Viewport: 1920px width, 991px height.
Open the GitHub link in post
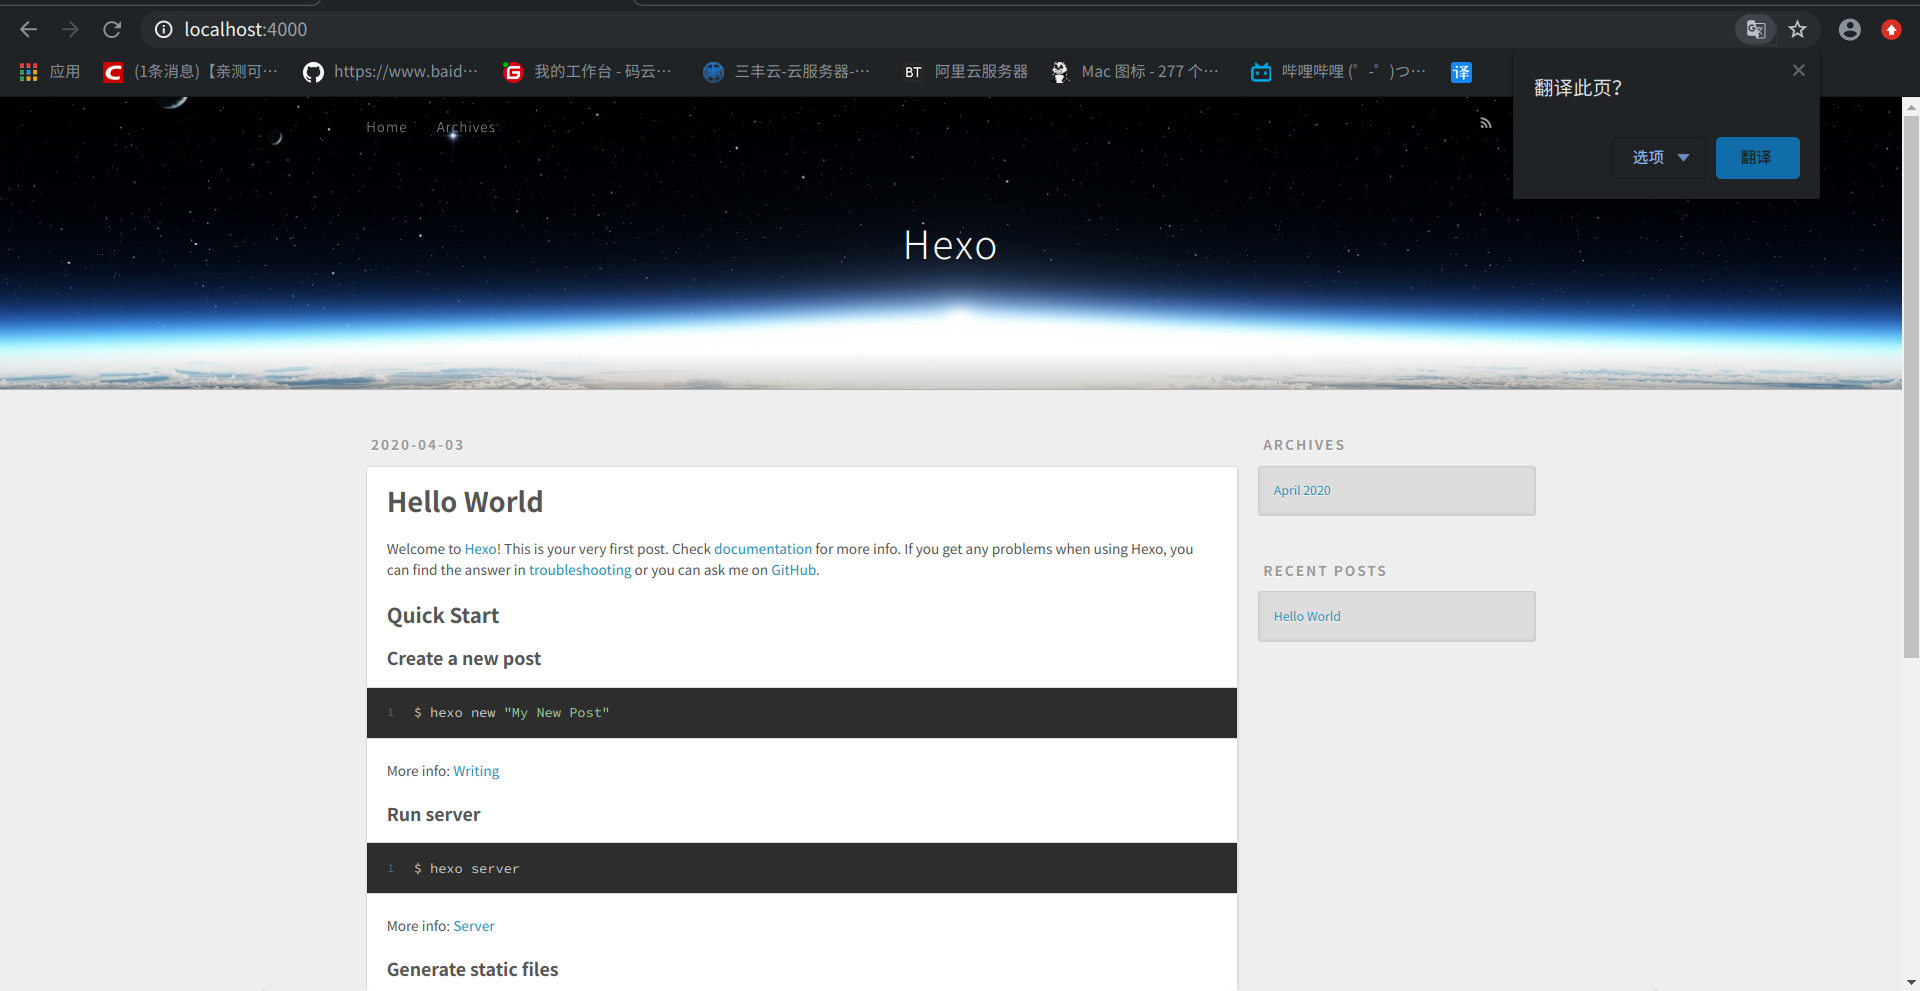[x=793, y=570]
